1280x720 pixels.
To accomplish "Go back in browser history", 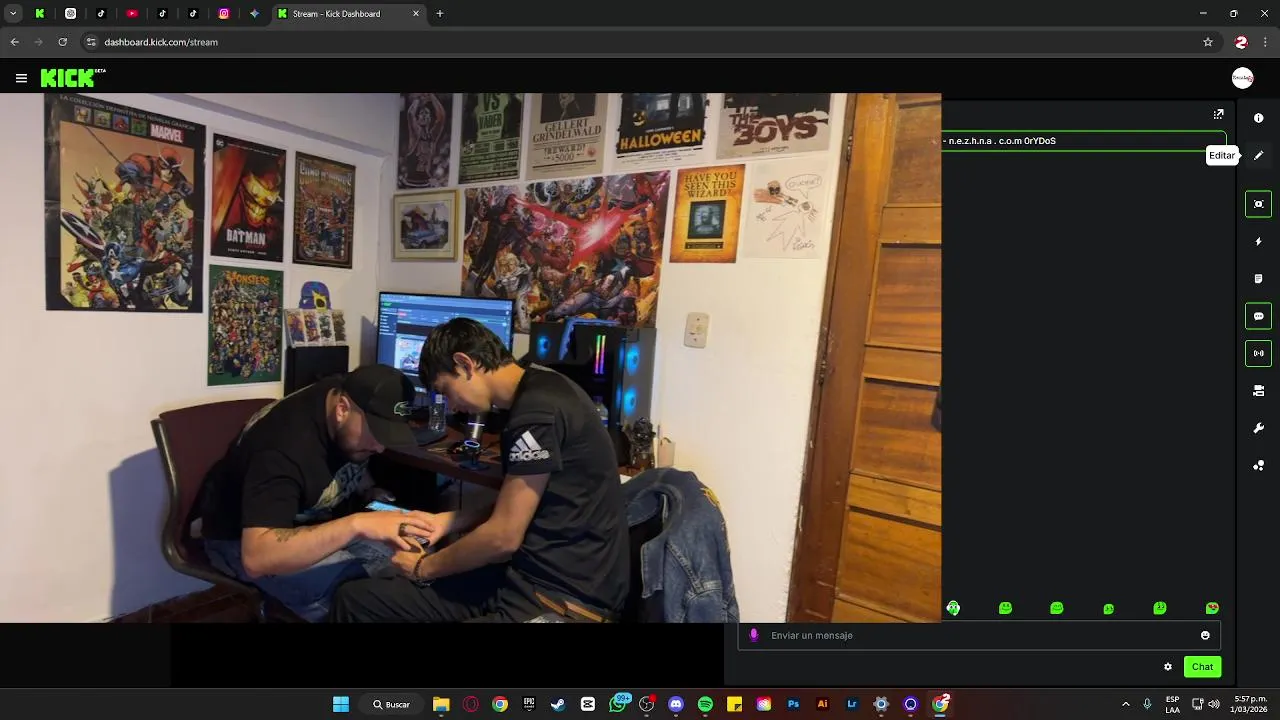I will point(14,42).
